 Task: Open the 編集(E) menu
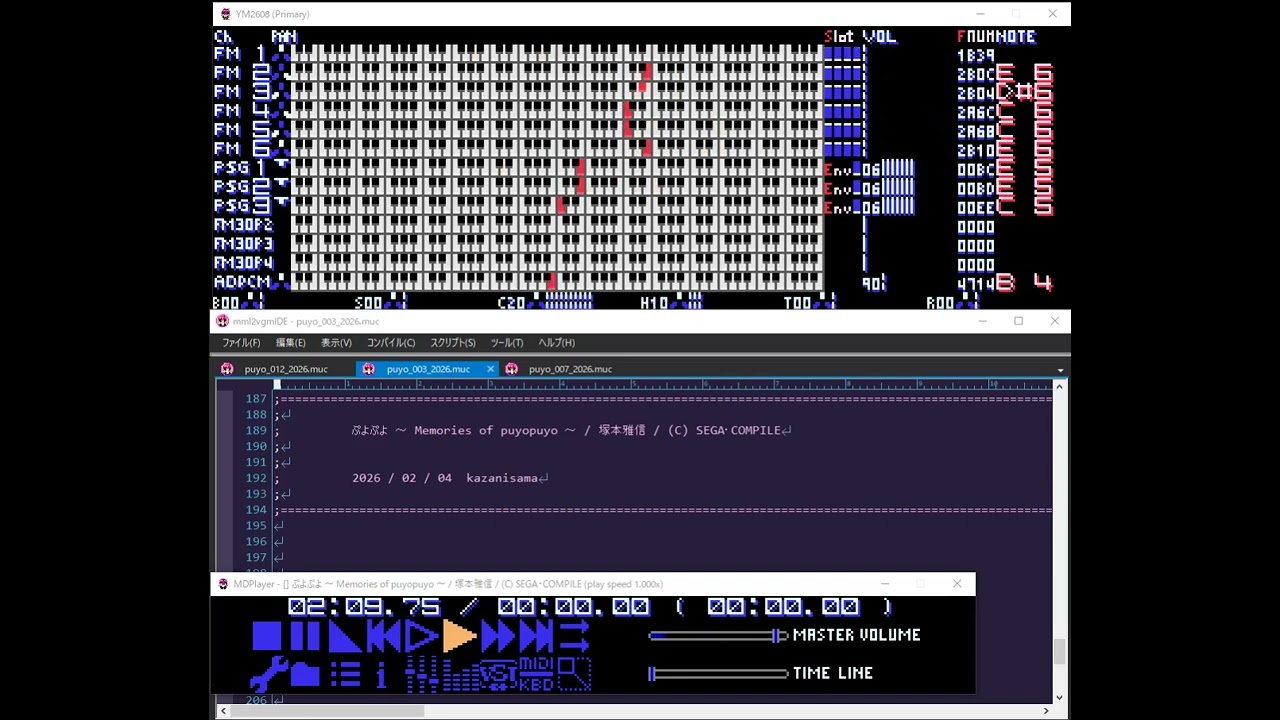pyautogui.click(x=290, y=343)
